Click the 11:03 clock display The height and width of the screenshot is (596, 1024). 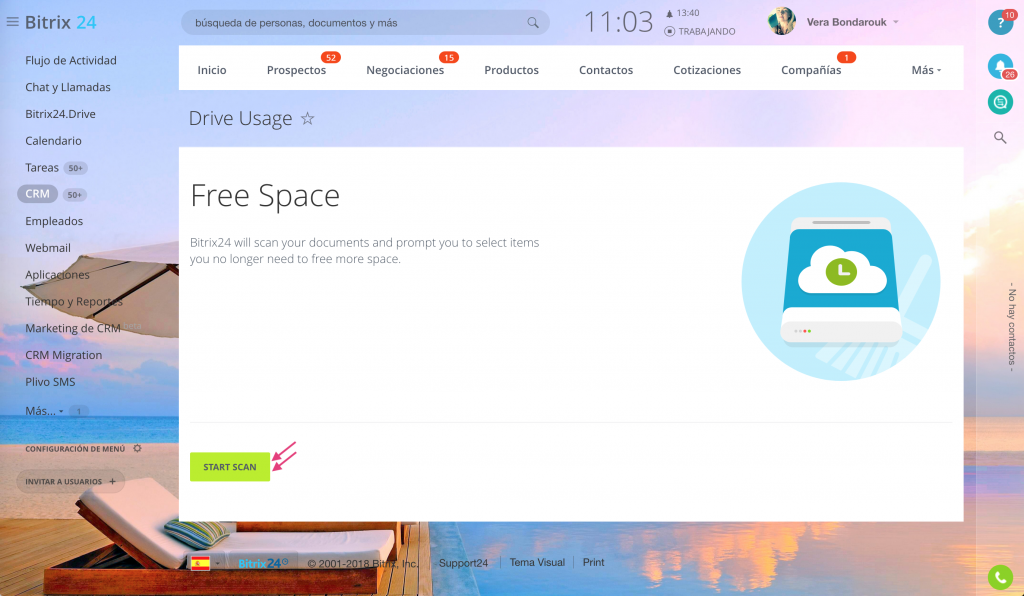[618, 22]
